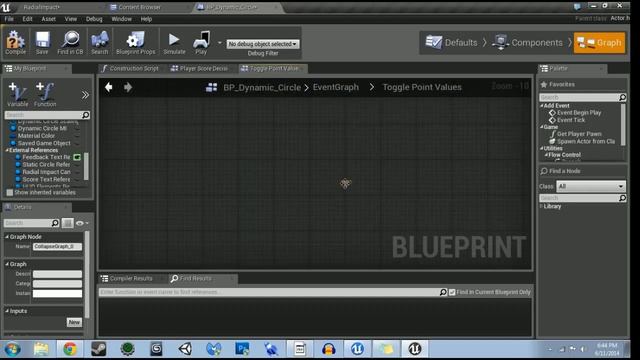This screenshot has height=360, width=640.
Task: Toggle Find in Current Blueprint Only
Action: pos(452,292)
